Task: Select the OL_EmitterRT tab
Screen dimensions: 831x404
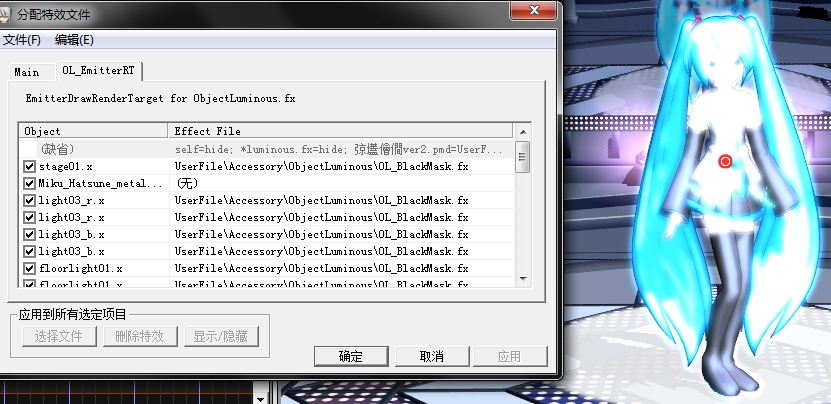Action: pos(99,71)
